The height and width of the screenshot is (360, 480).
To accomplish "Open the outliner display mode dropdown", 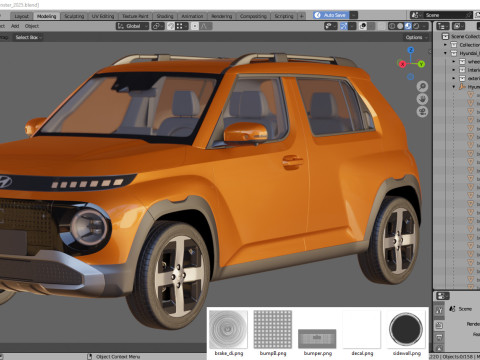I will pos(459,26).
